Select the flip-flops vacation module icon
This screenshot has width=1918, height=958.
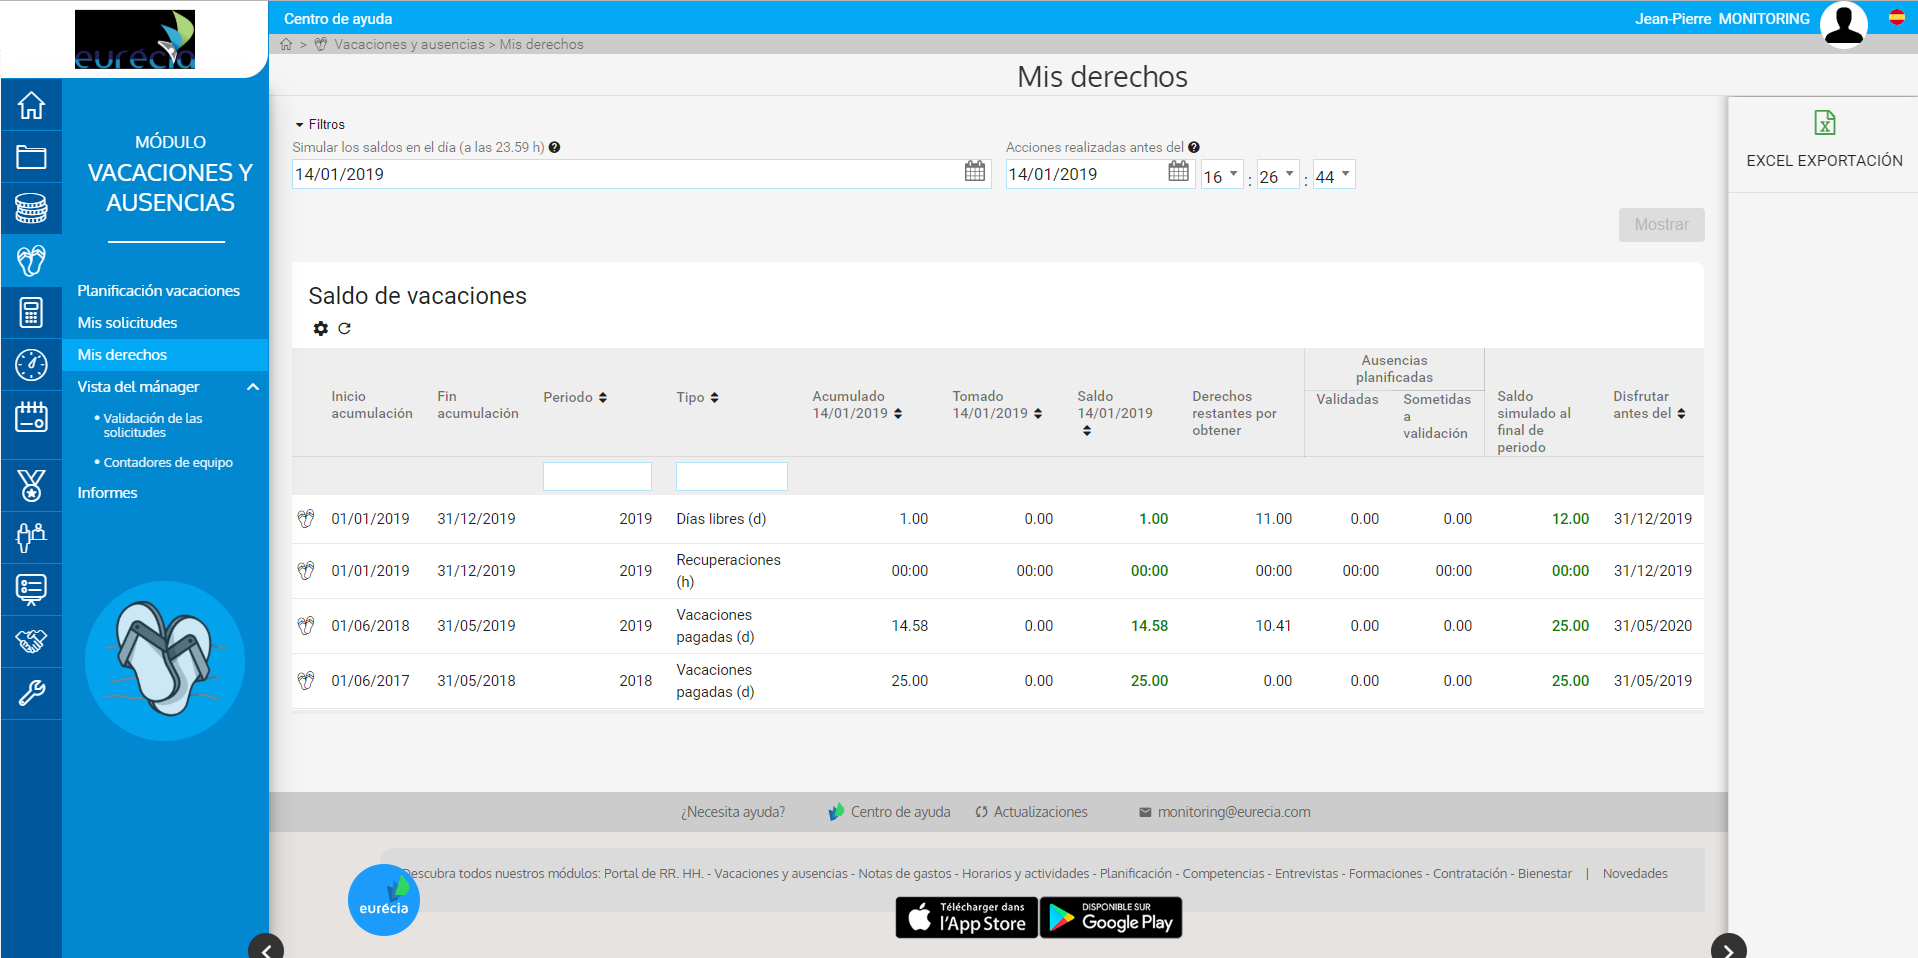(x=31, y=261)
